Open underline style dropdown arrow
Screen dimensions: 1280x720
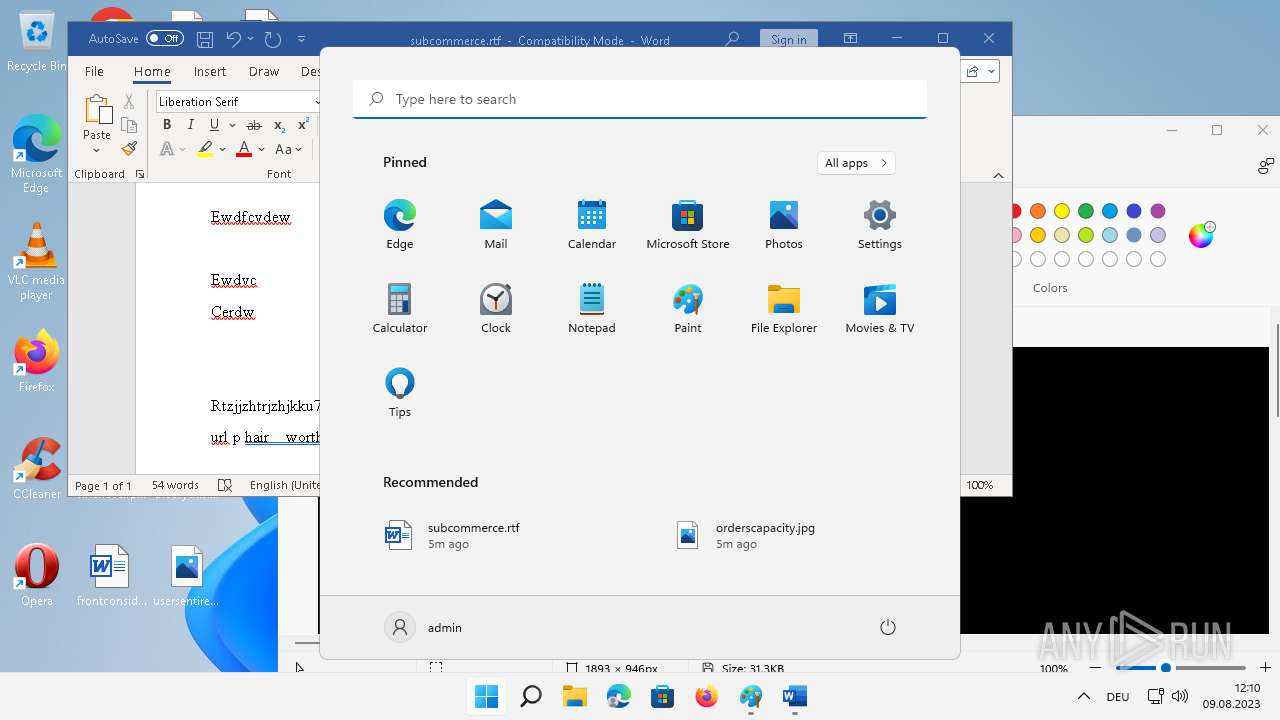click(x=232, y=125)
